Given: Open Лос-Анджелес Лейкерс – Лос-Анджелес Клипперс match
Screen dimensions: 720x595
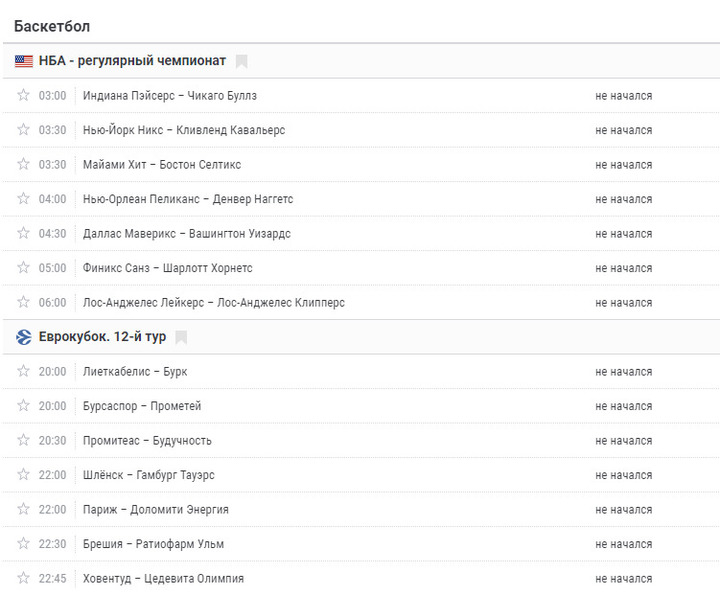Looking at the screenshot, I should [x=214, y=303].
